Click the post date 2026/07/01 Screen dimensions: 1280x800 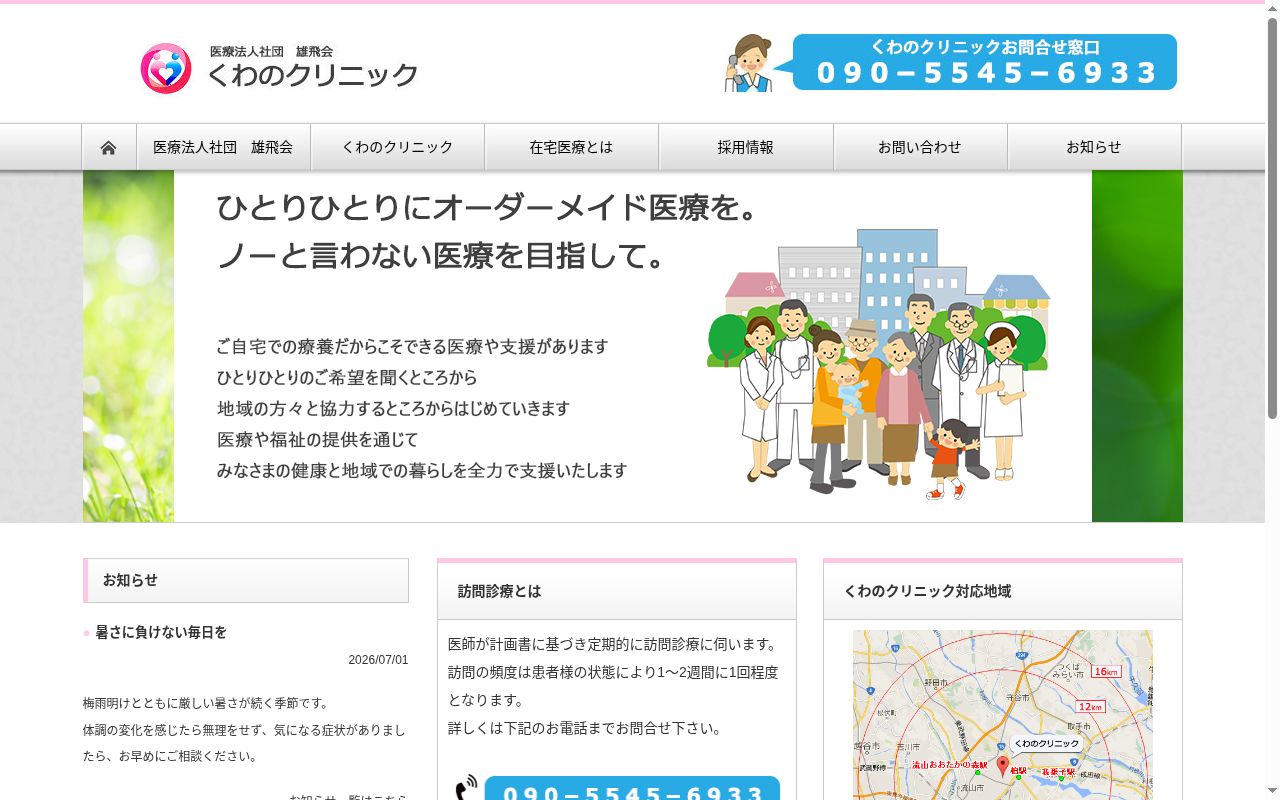[x=378, y=660]
